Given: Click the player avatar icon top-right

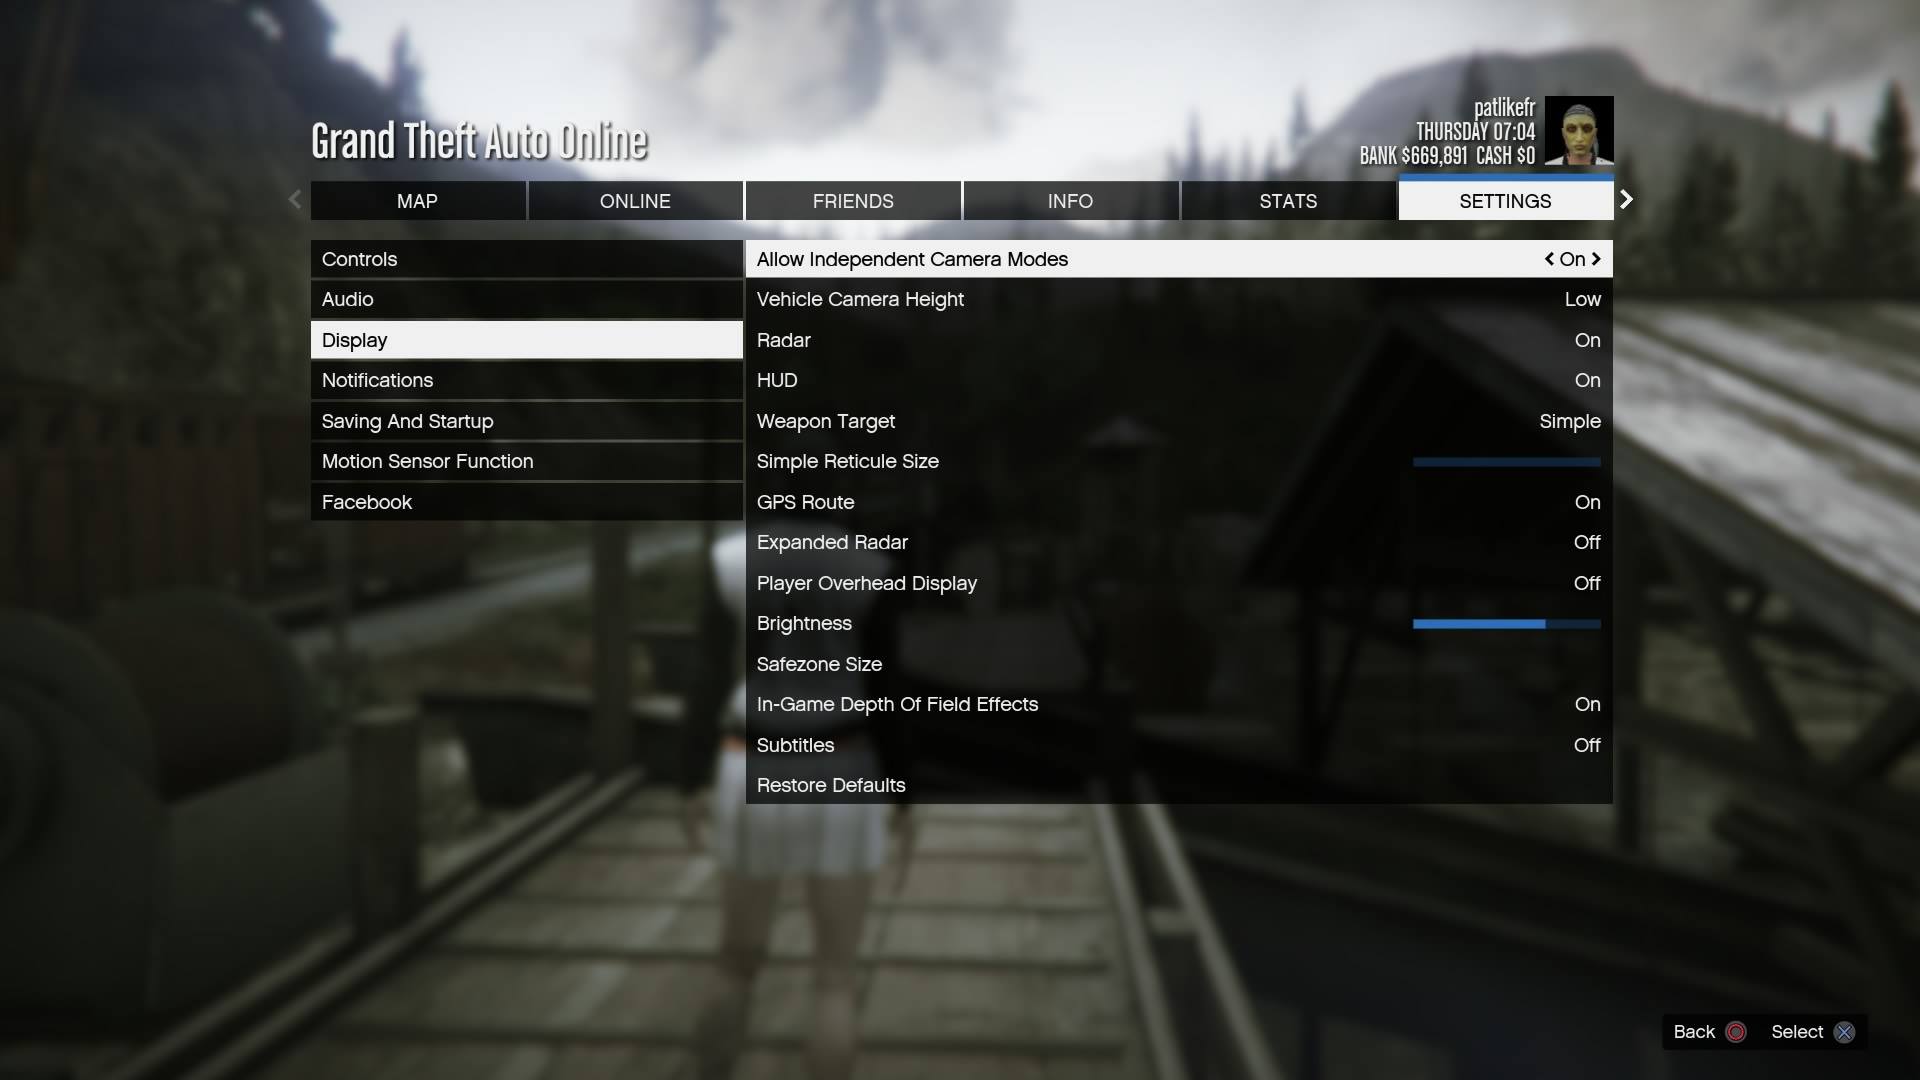Looking at the screenshot, I should [x=1578, y=132].
